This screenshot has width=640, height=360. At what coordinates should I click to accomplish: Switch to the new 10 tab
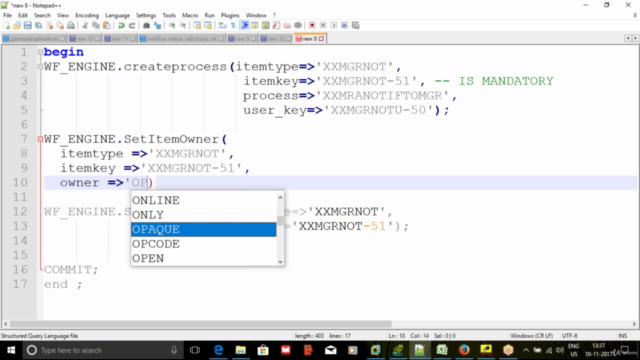84,39
